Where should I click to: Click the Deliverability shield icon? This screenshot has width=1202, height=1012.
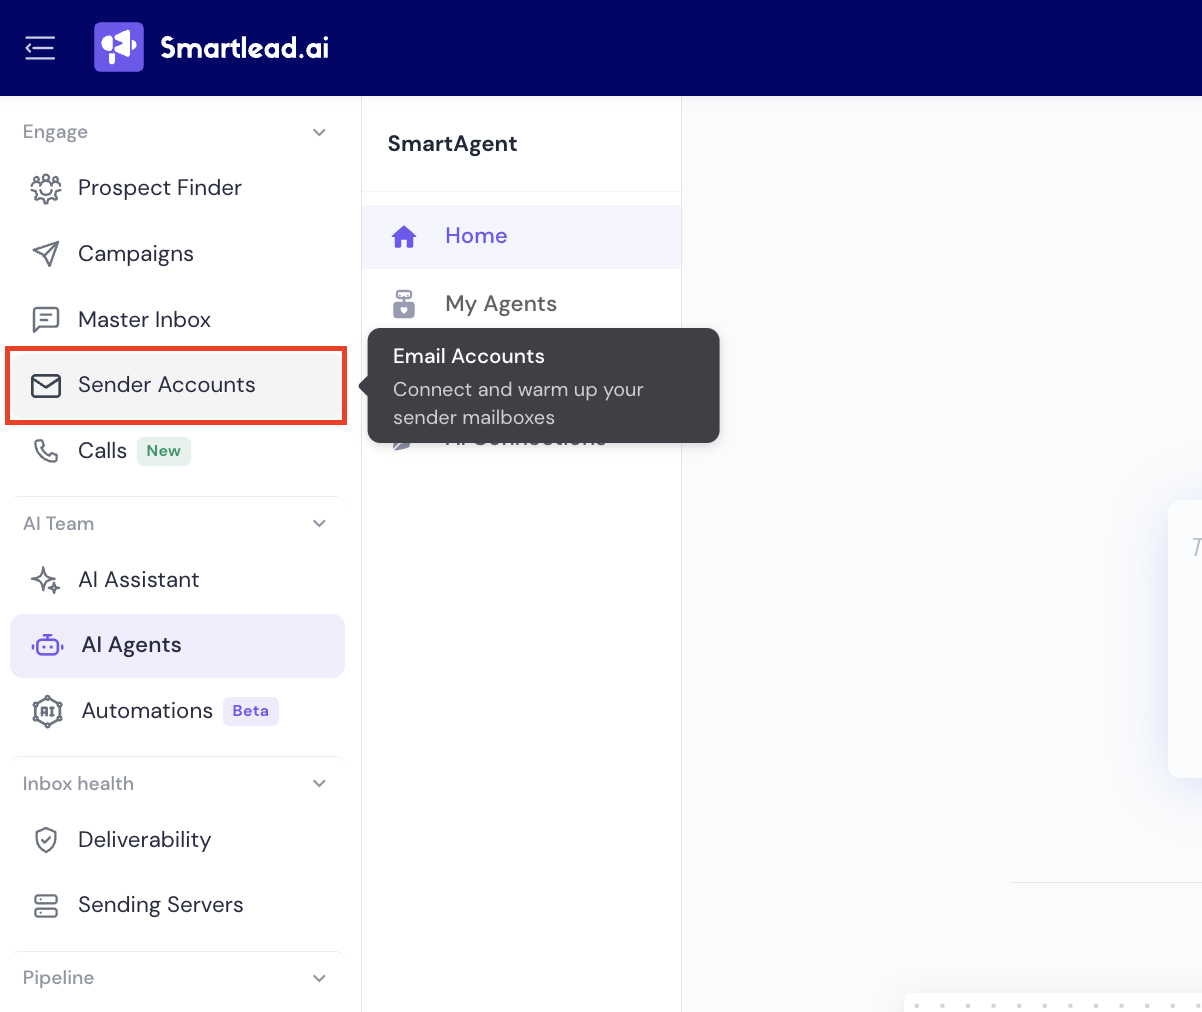(46, 840)
